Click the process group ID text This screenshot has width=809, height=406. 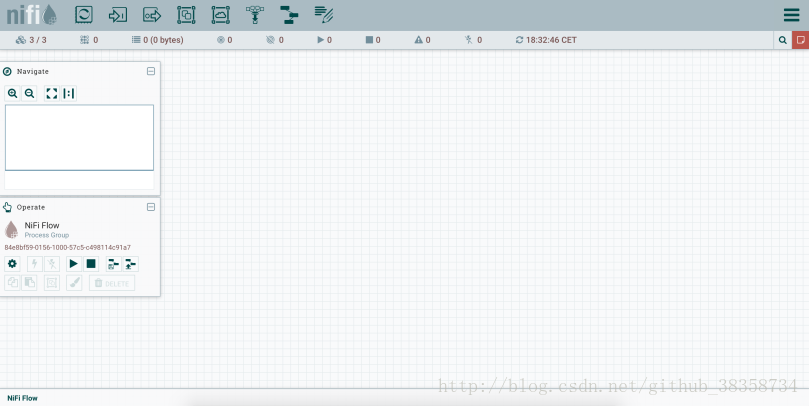68,248
